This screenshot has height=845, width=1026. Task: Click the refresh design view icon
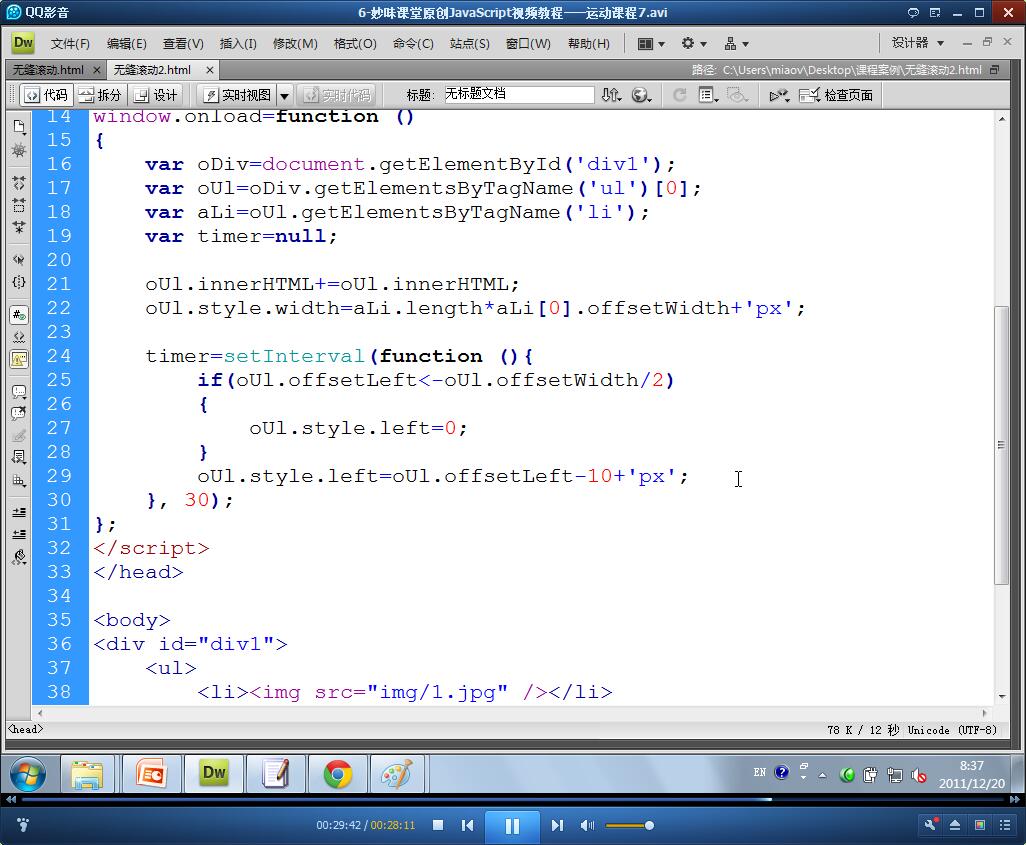[x=679, y=96]
